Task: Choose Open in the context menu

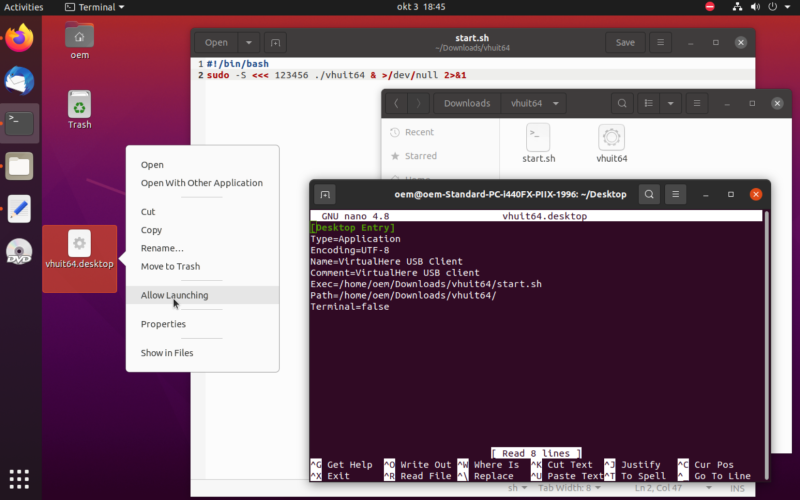Action: coord(203,165)
